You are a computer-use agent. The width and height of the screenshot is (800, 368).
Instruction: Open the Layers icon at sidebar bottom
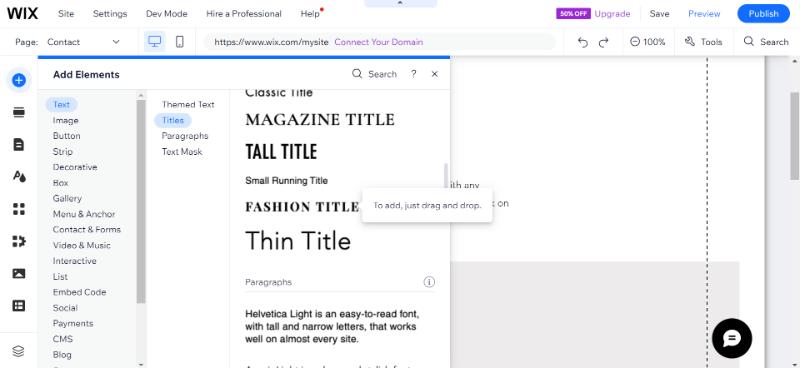pos(18,351)
